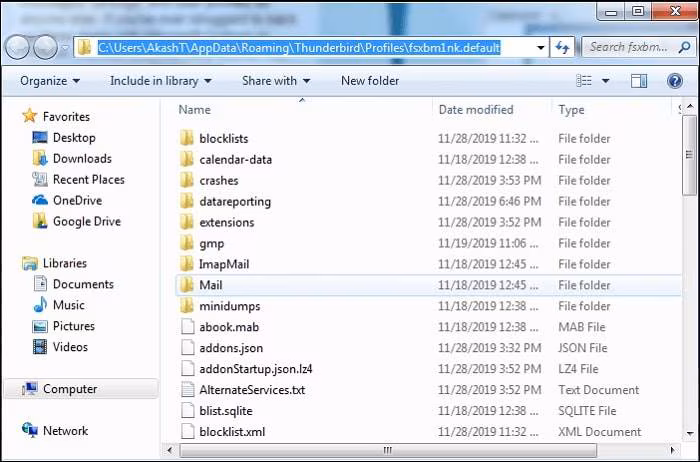Open the Organize menu

click(50, 81)
